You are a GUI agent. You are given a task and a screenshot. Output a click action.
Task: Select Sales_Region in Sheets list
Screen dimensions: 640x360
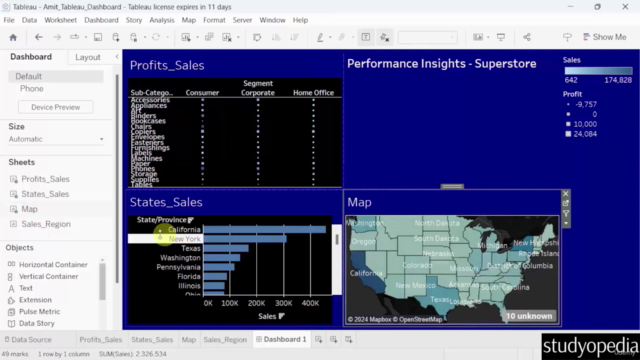(46, 224)
